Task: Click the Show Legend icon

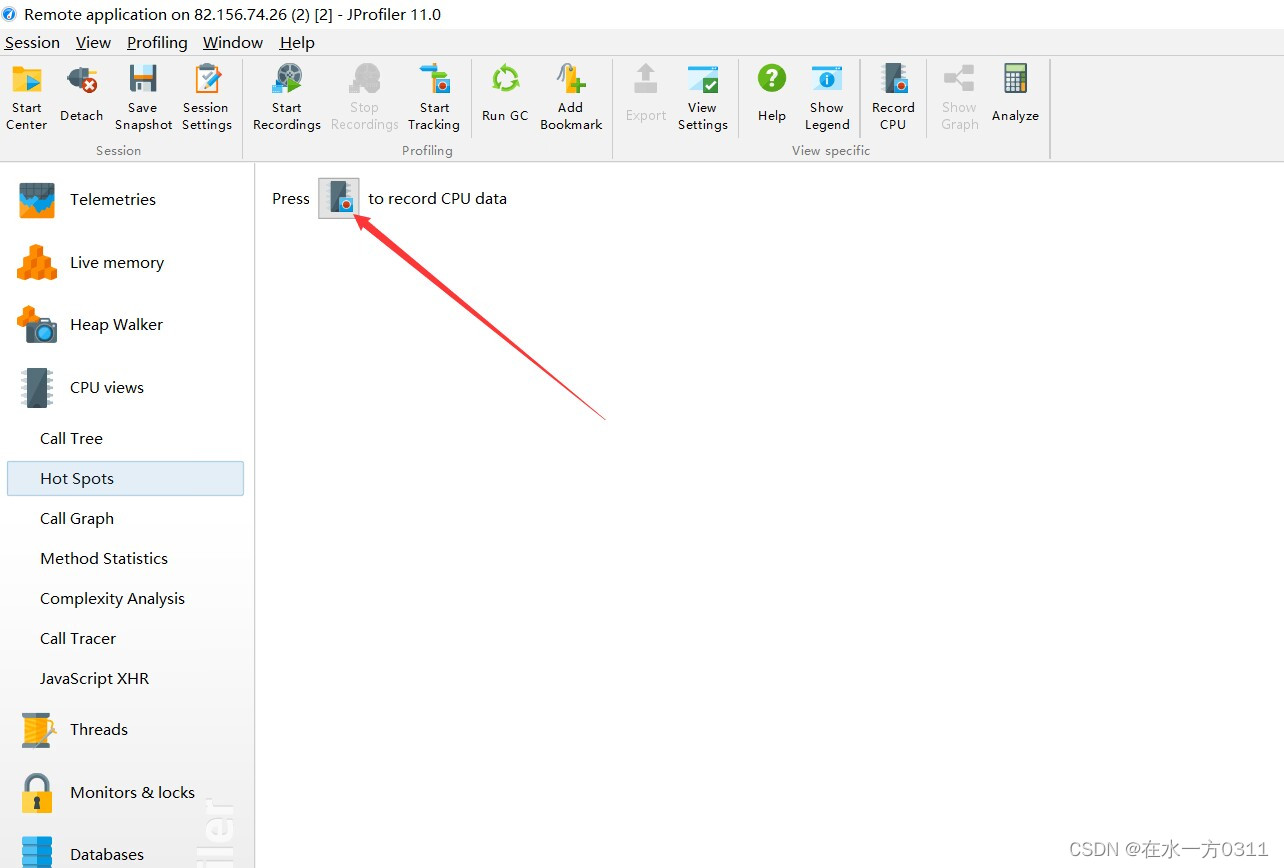Action: 827,97
